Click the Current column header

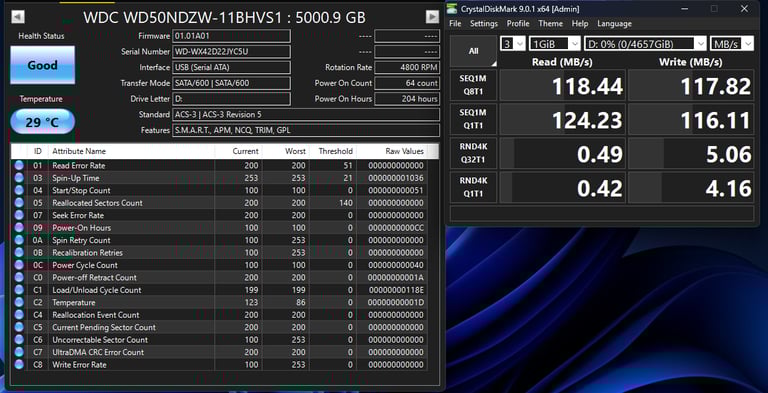point(238,151)
